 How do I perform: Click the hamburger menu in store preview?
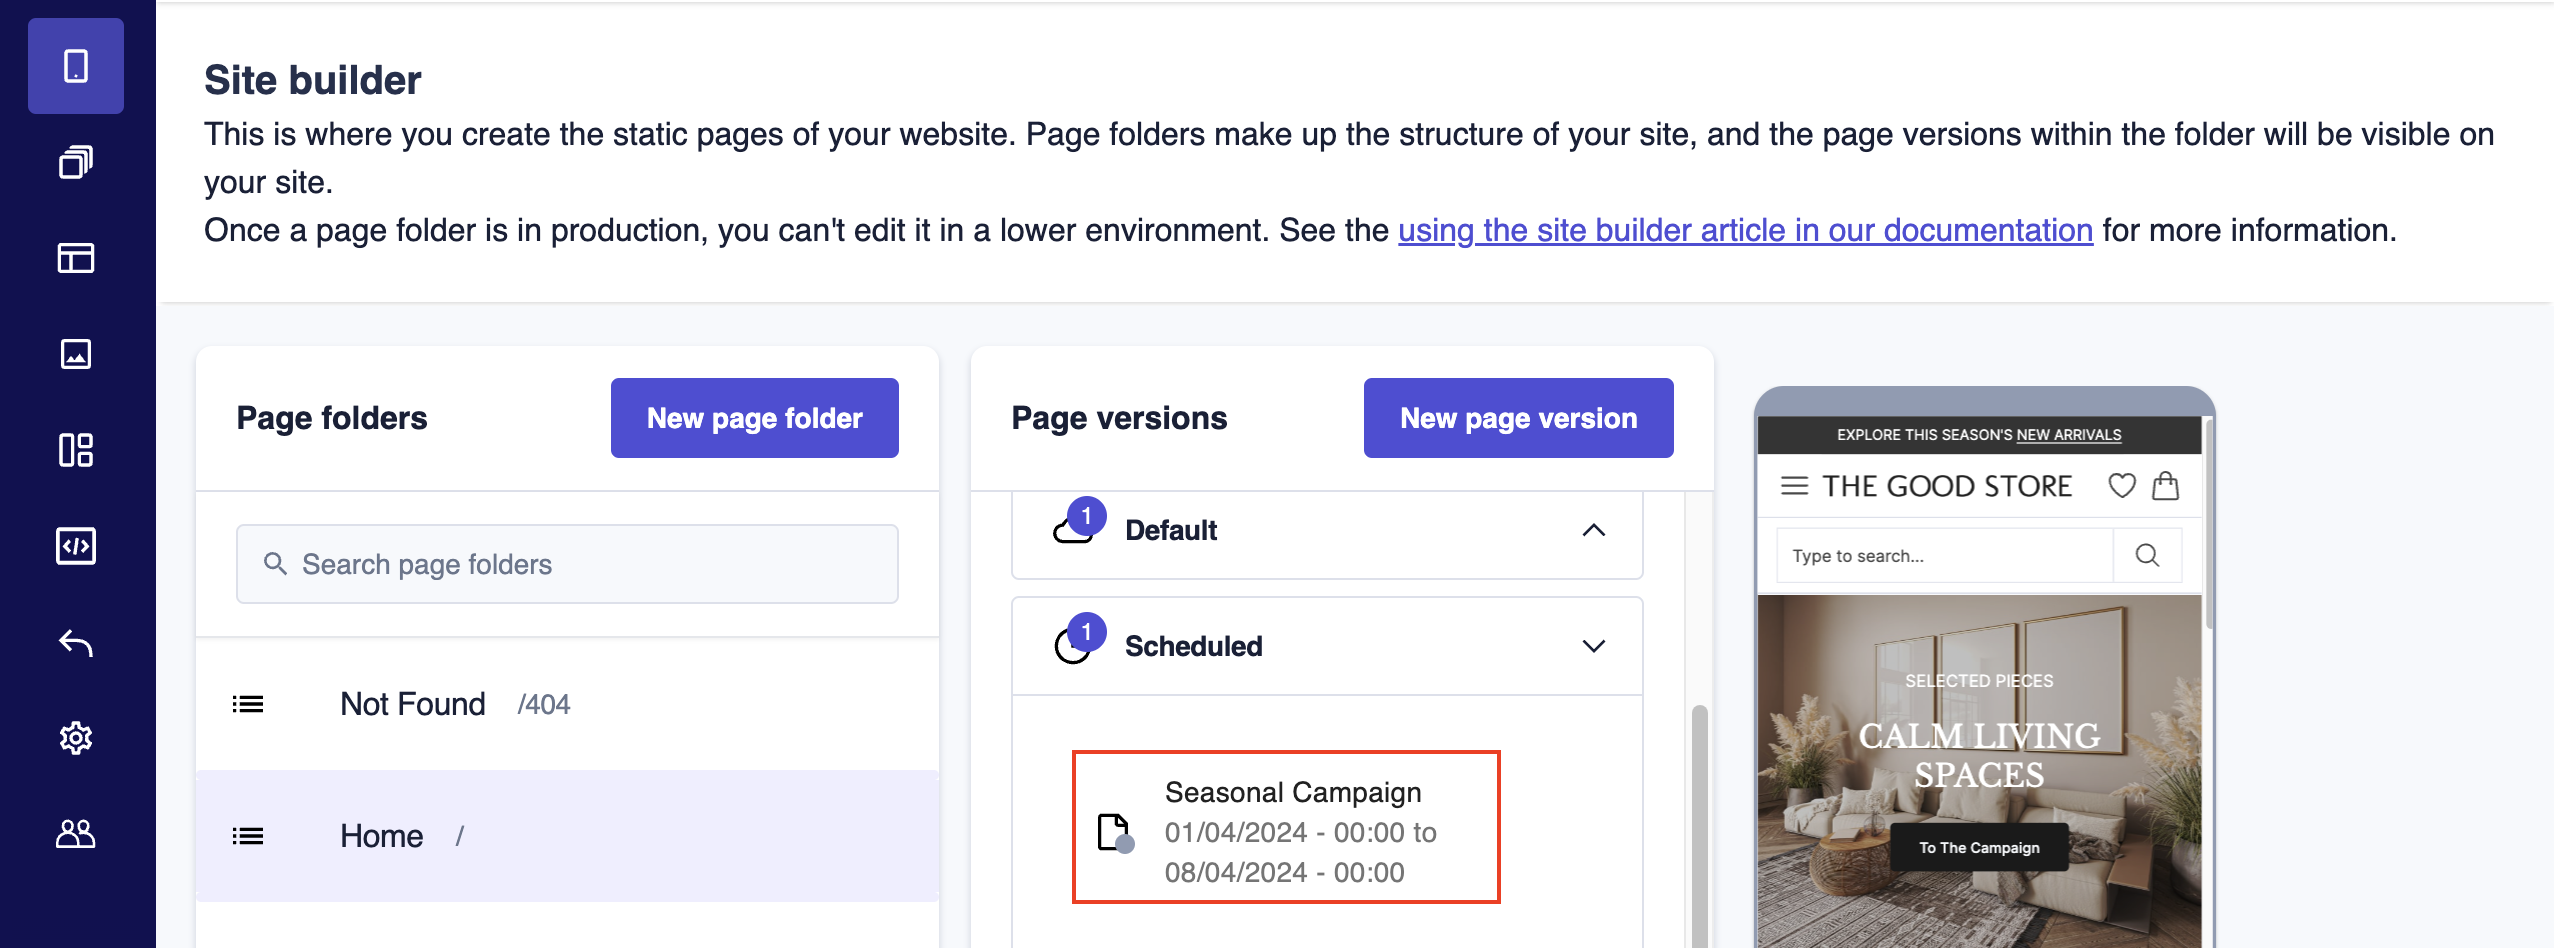[x=1794, y=486]
